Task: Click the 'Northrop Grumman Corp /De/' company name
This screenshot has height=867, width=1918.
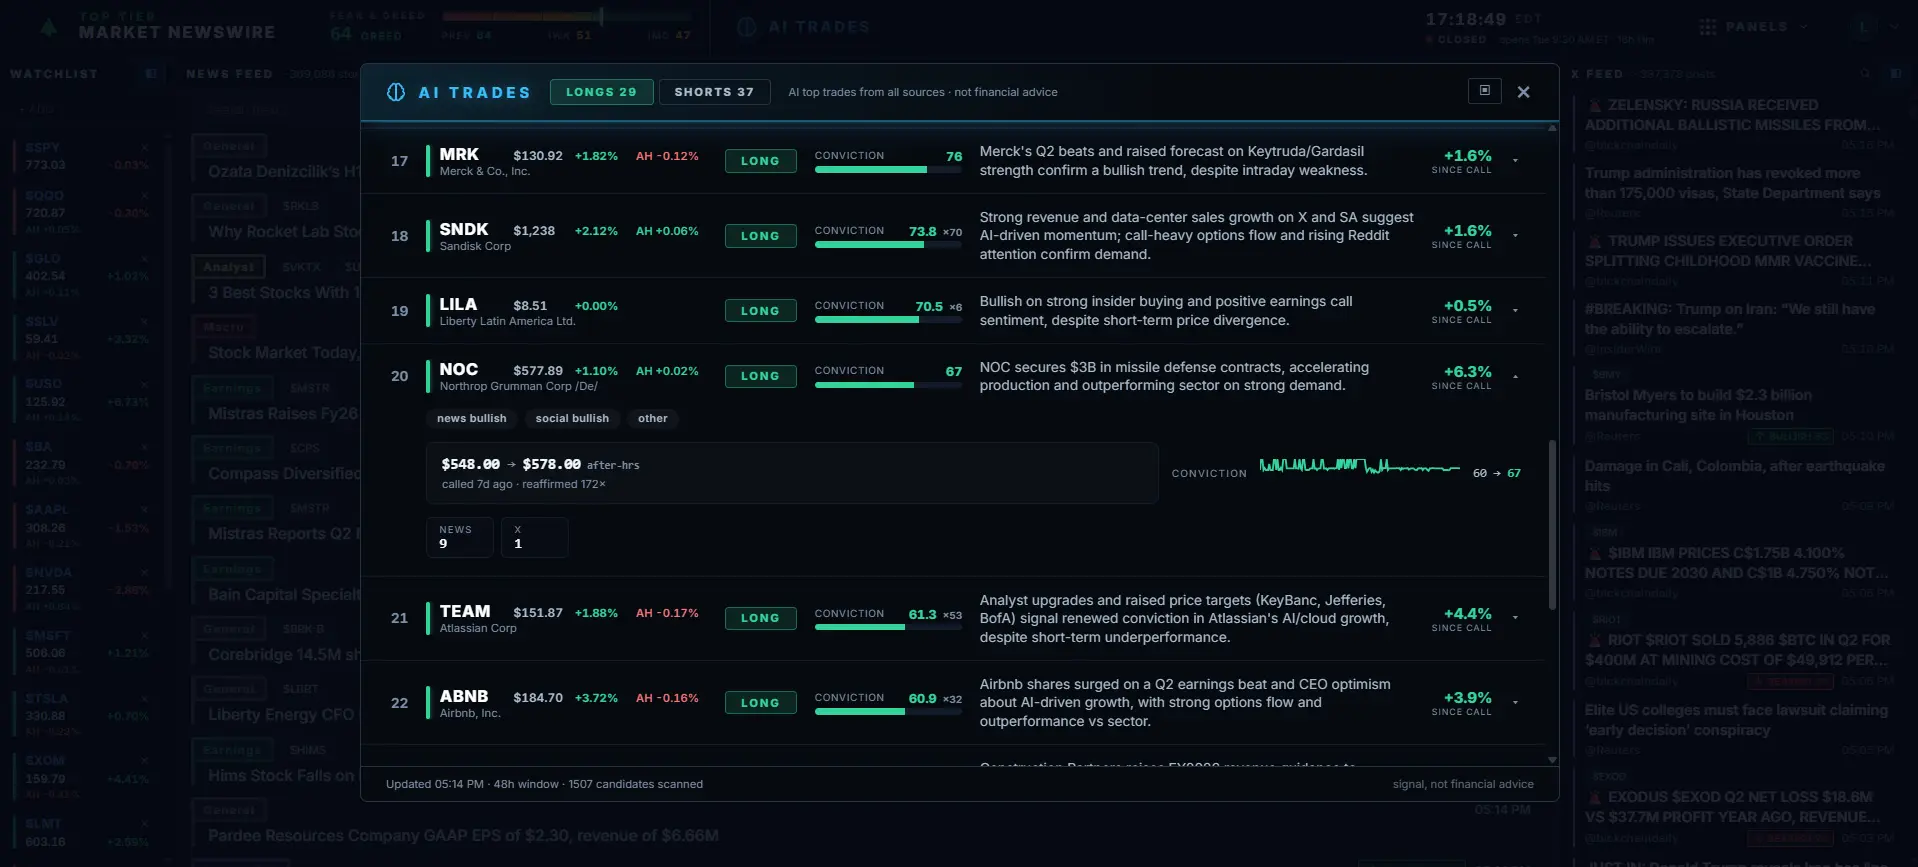Action: pos(519,387)
